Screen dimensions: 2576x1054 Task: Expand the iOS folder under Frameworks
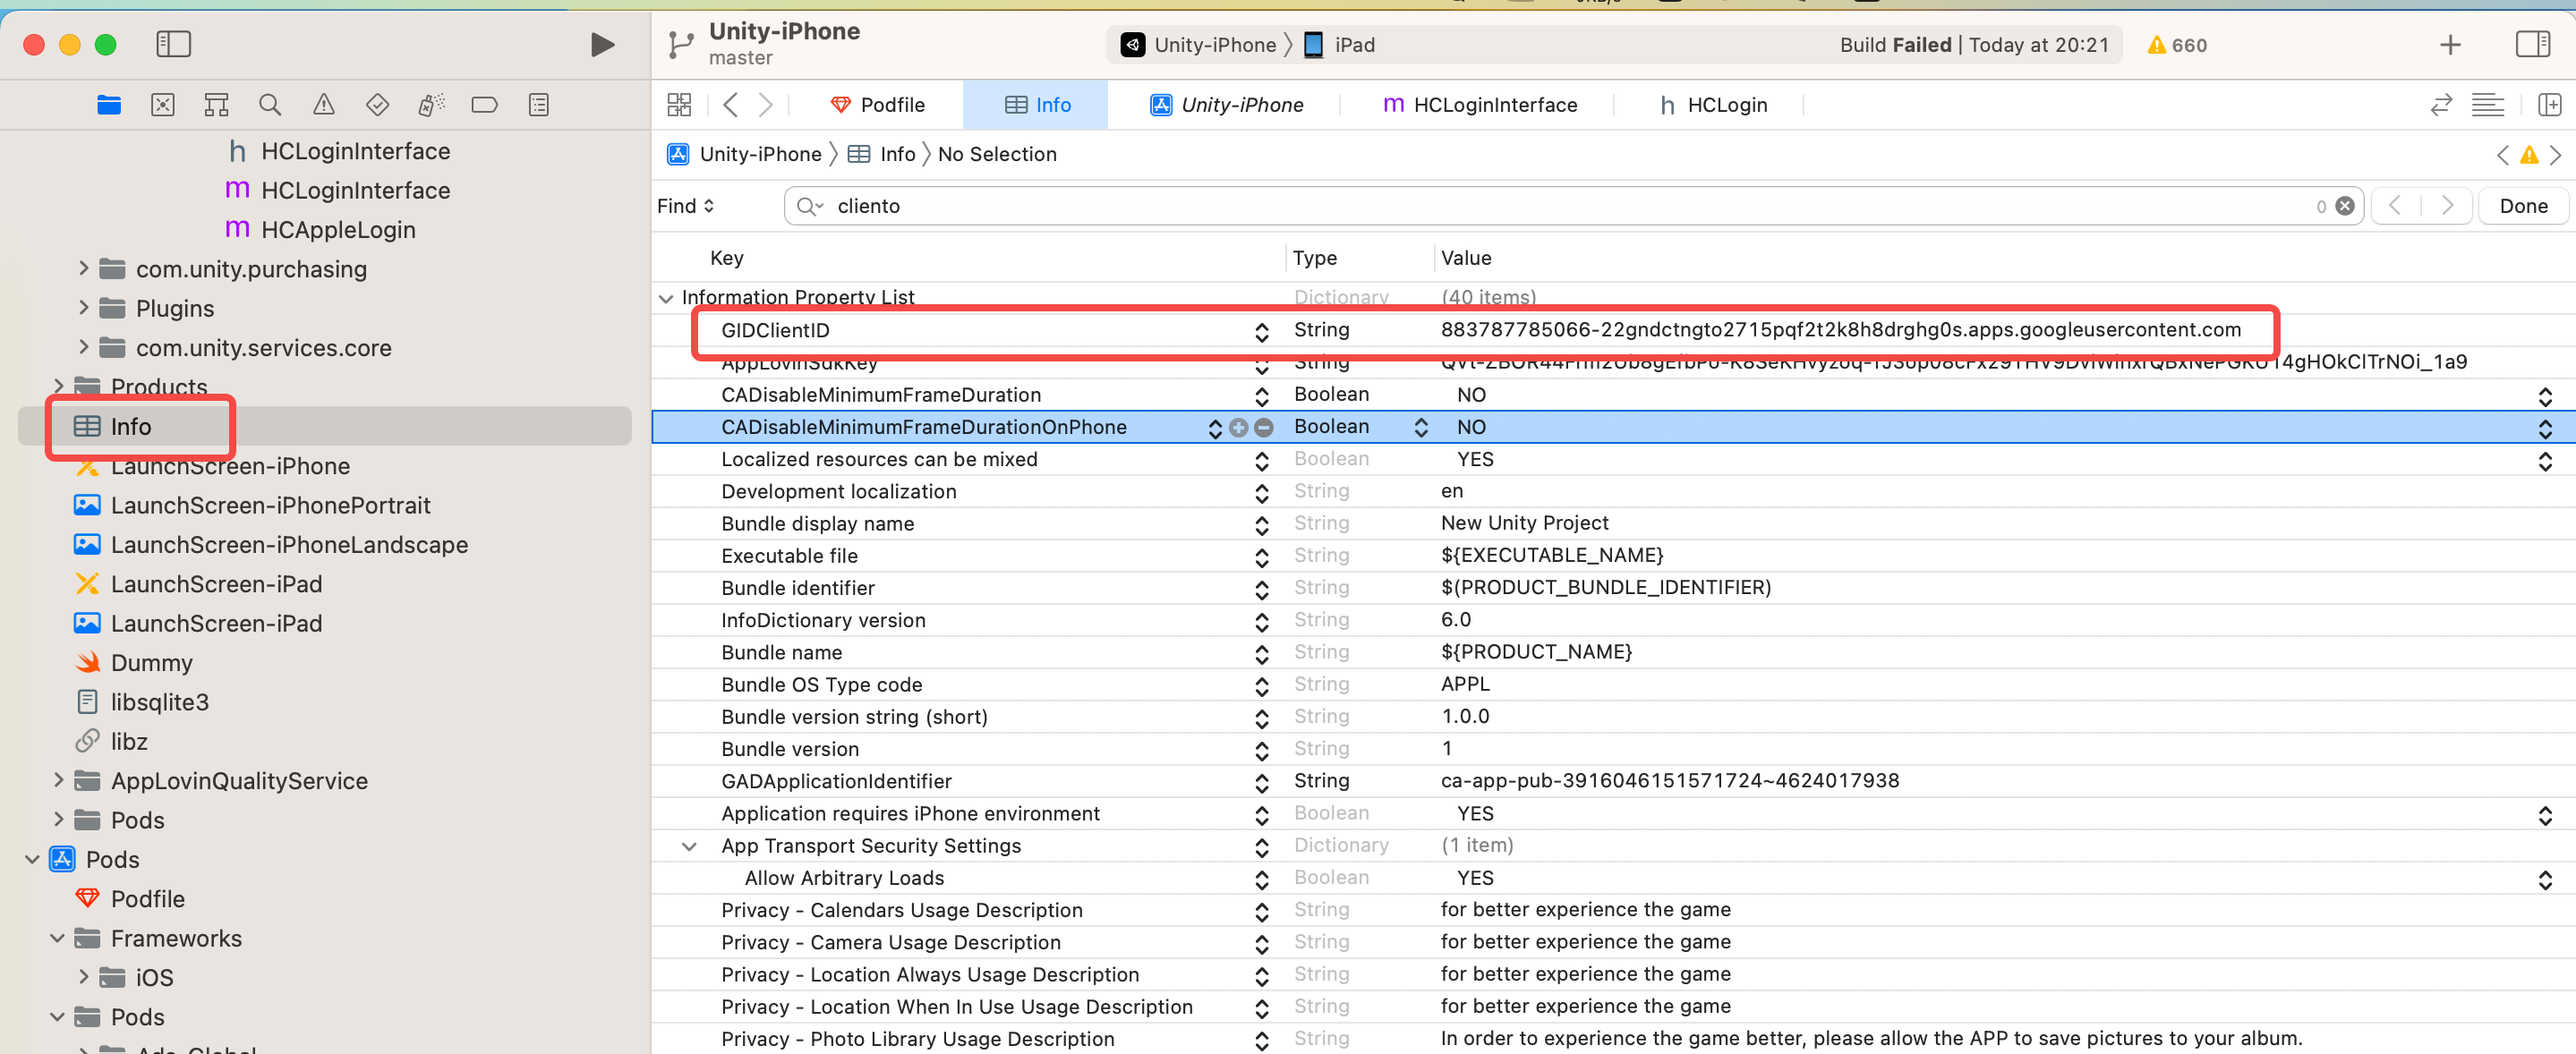pos(84,977)
